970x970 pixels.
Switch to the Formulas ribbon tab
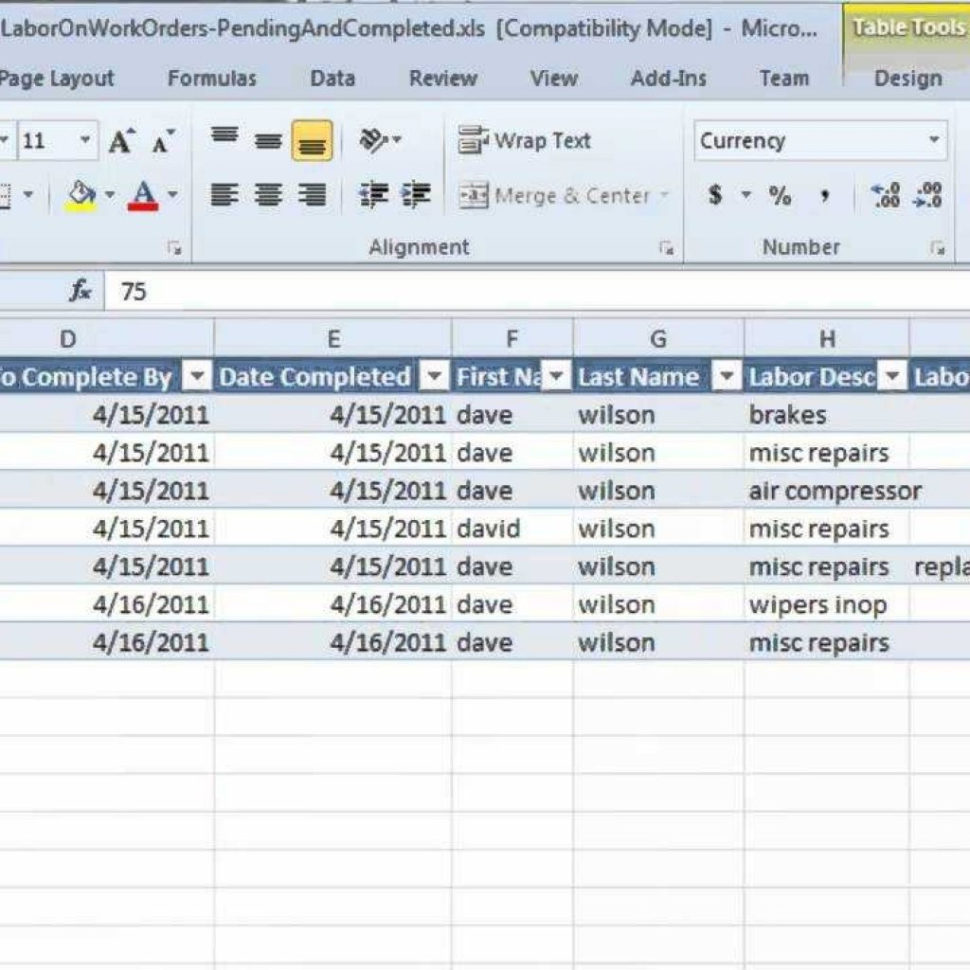[212, 78]
